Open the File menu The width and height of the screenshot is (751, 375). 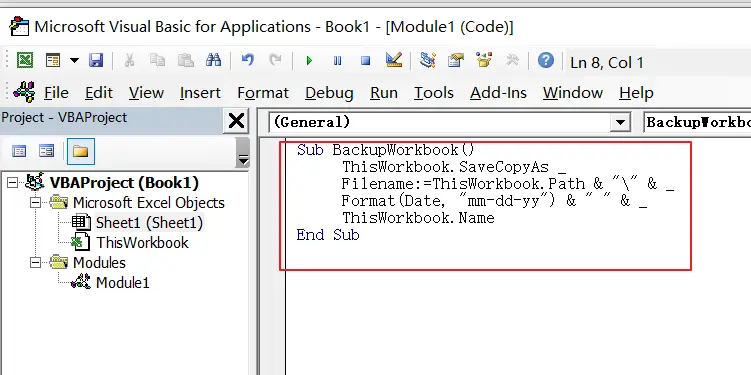56,92
